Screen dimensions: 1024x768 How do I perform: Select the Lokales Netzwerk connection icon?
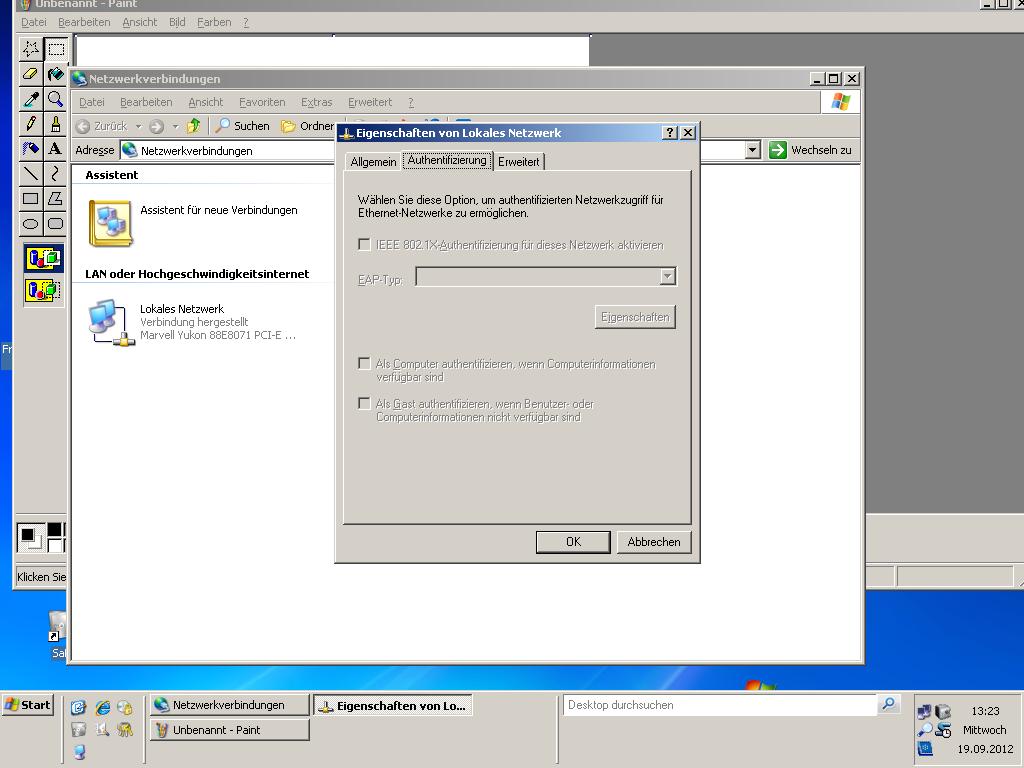111,323
